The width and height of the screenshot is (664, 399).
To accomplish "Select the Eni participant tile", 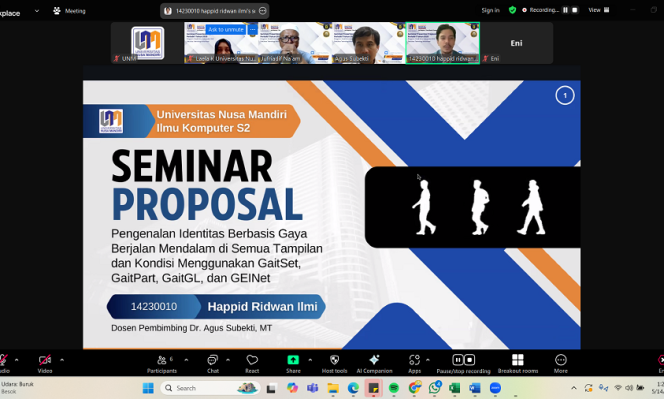I will tap(516, 43).
